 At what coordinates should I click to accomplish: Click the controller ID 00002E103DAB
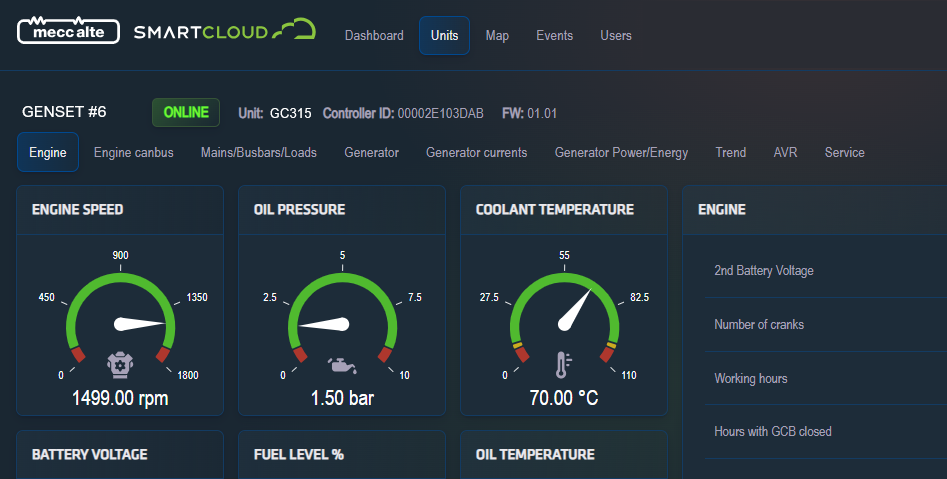[440, 113]
